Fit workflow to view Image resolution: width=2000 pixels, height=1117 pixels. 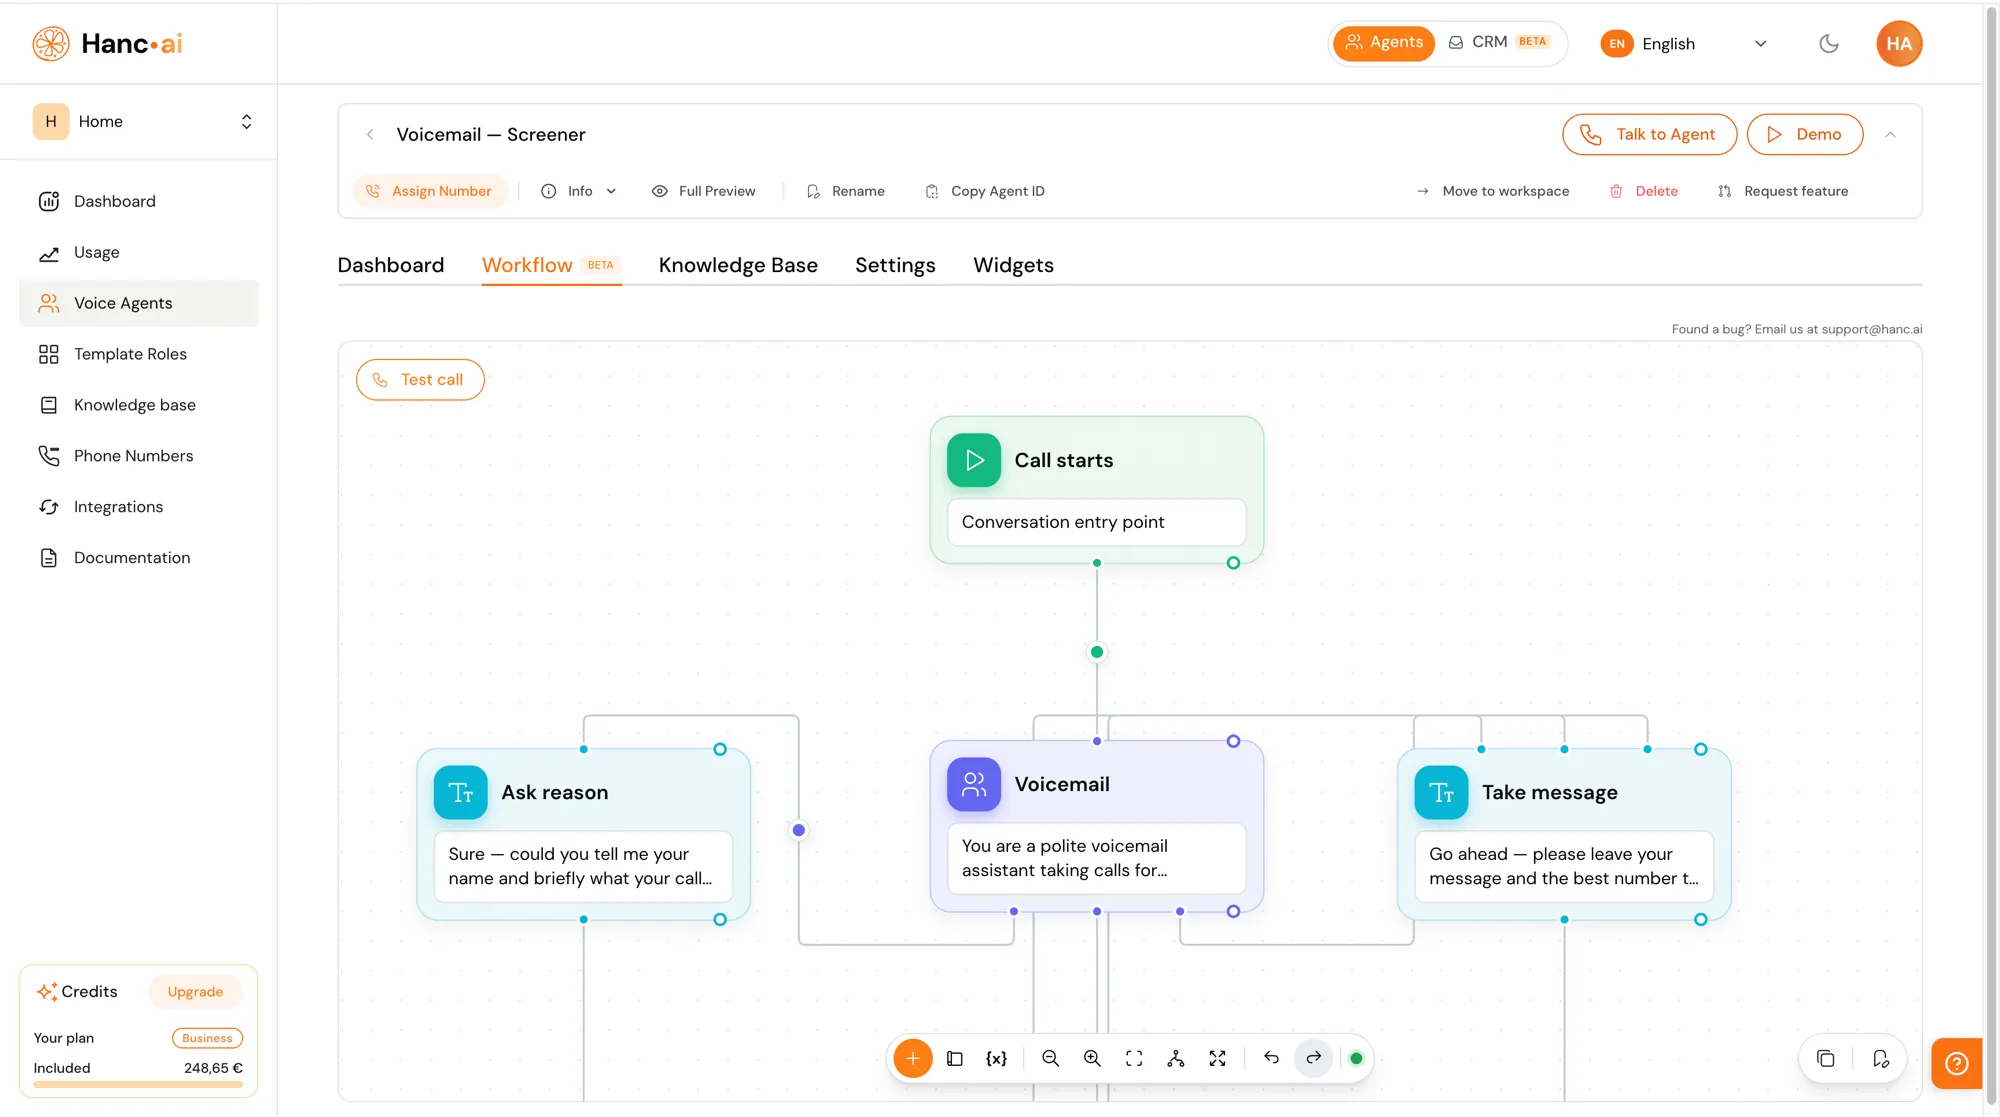[1134, 1058]
